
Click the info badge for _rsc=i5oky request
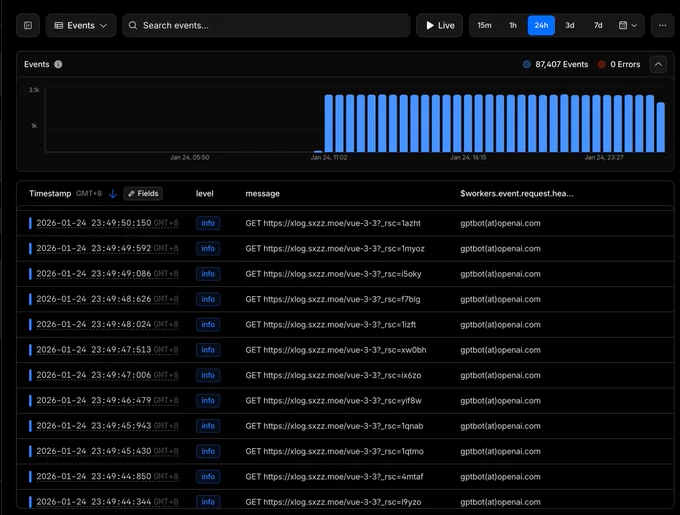click(x=208, y=274)
